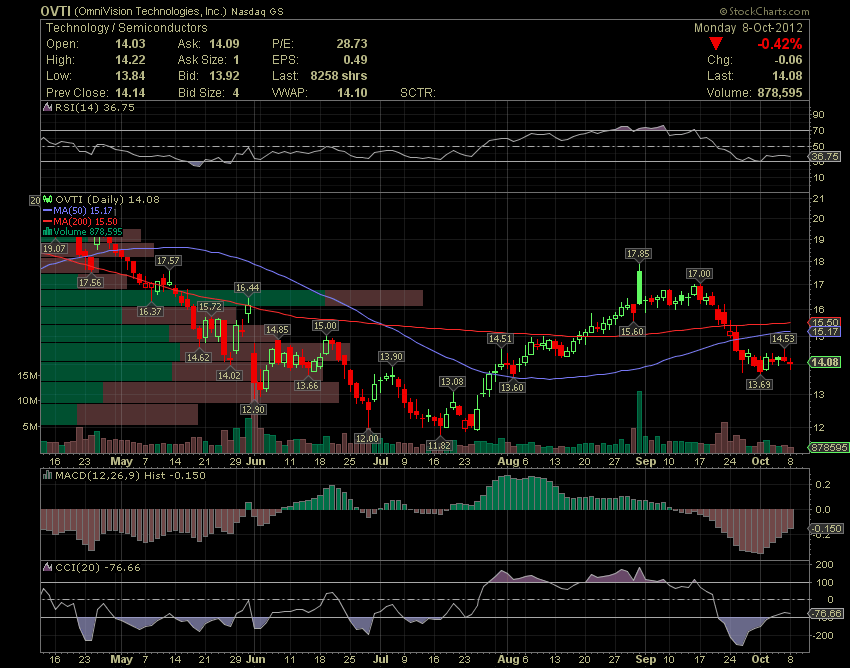Click the 13.69 October low label
This screenshot has height=668, width=850.
tap(759, 384)
